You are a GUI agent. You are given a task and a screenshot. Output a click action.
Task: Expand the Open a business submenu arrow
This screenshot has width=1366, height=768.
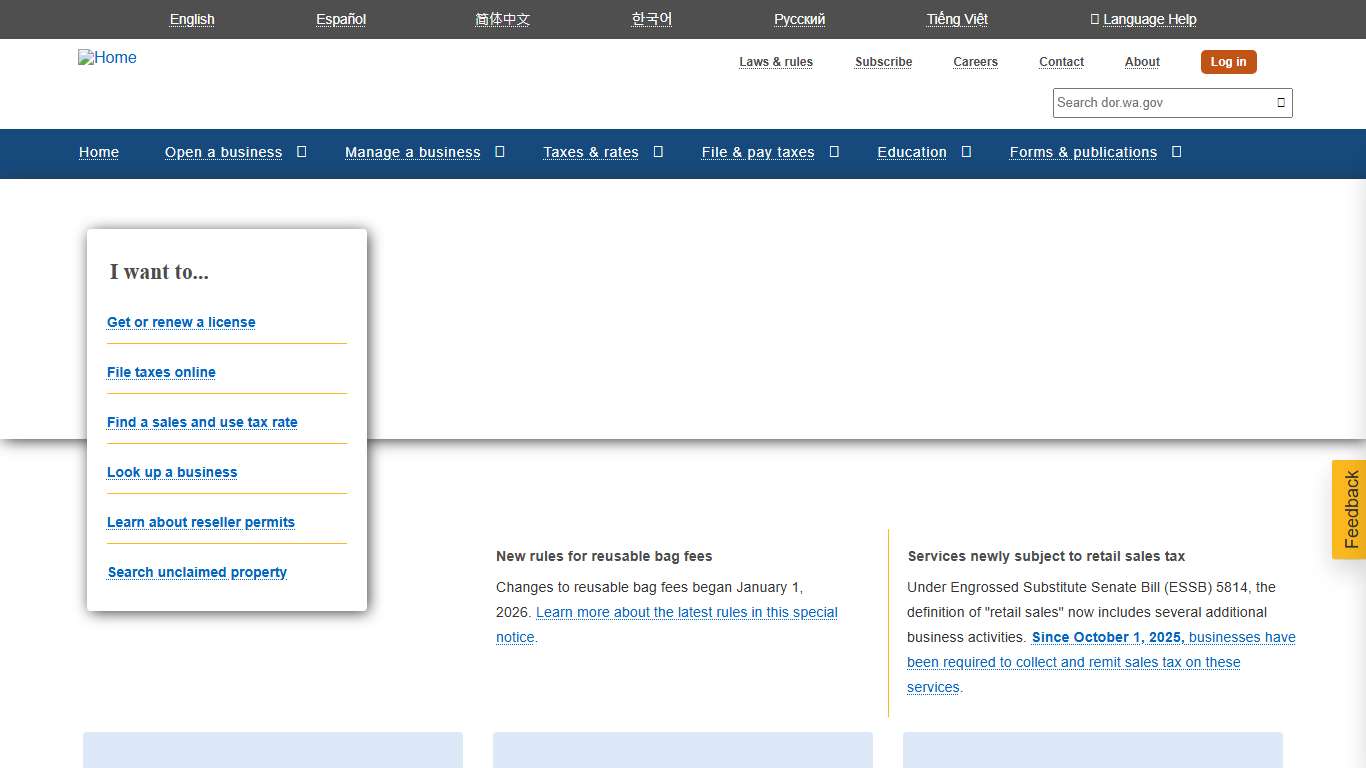point(301,152)
